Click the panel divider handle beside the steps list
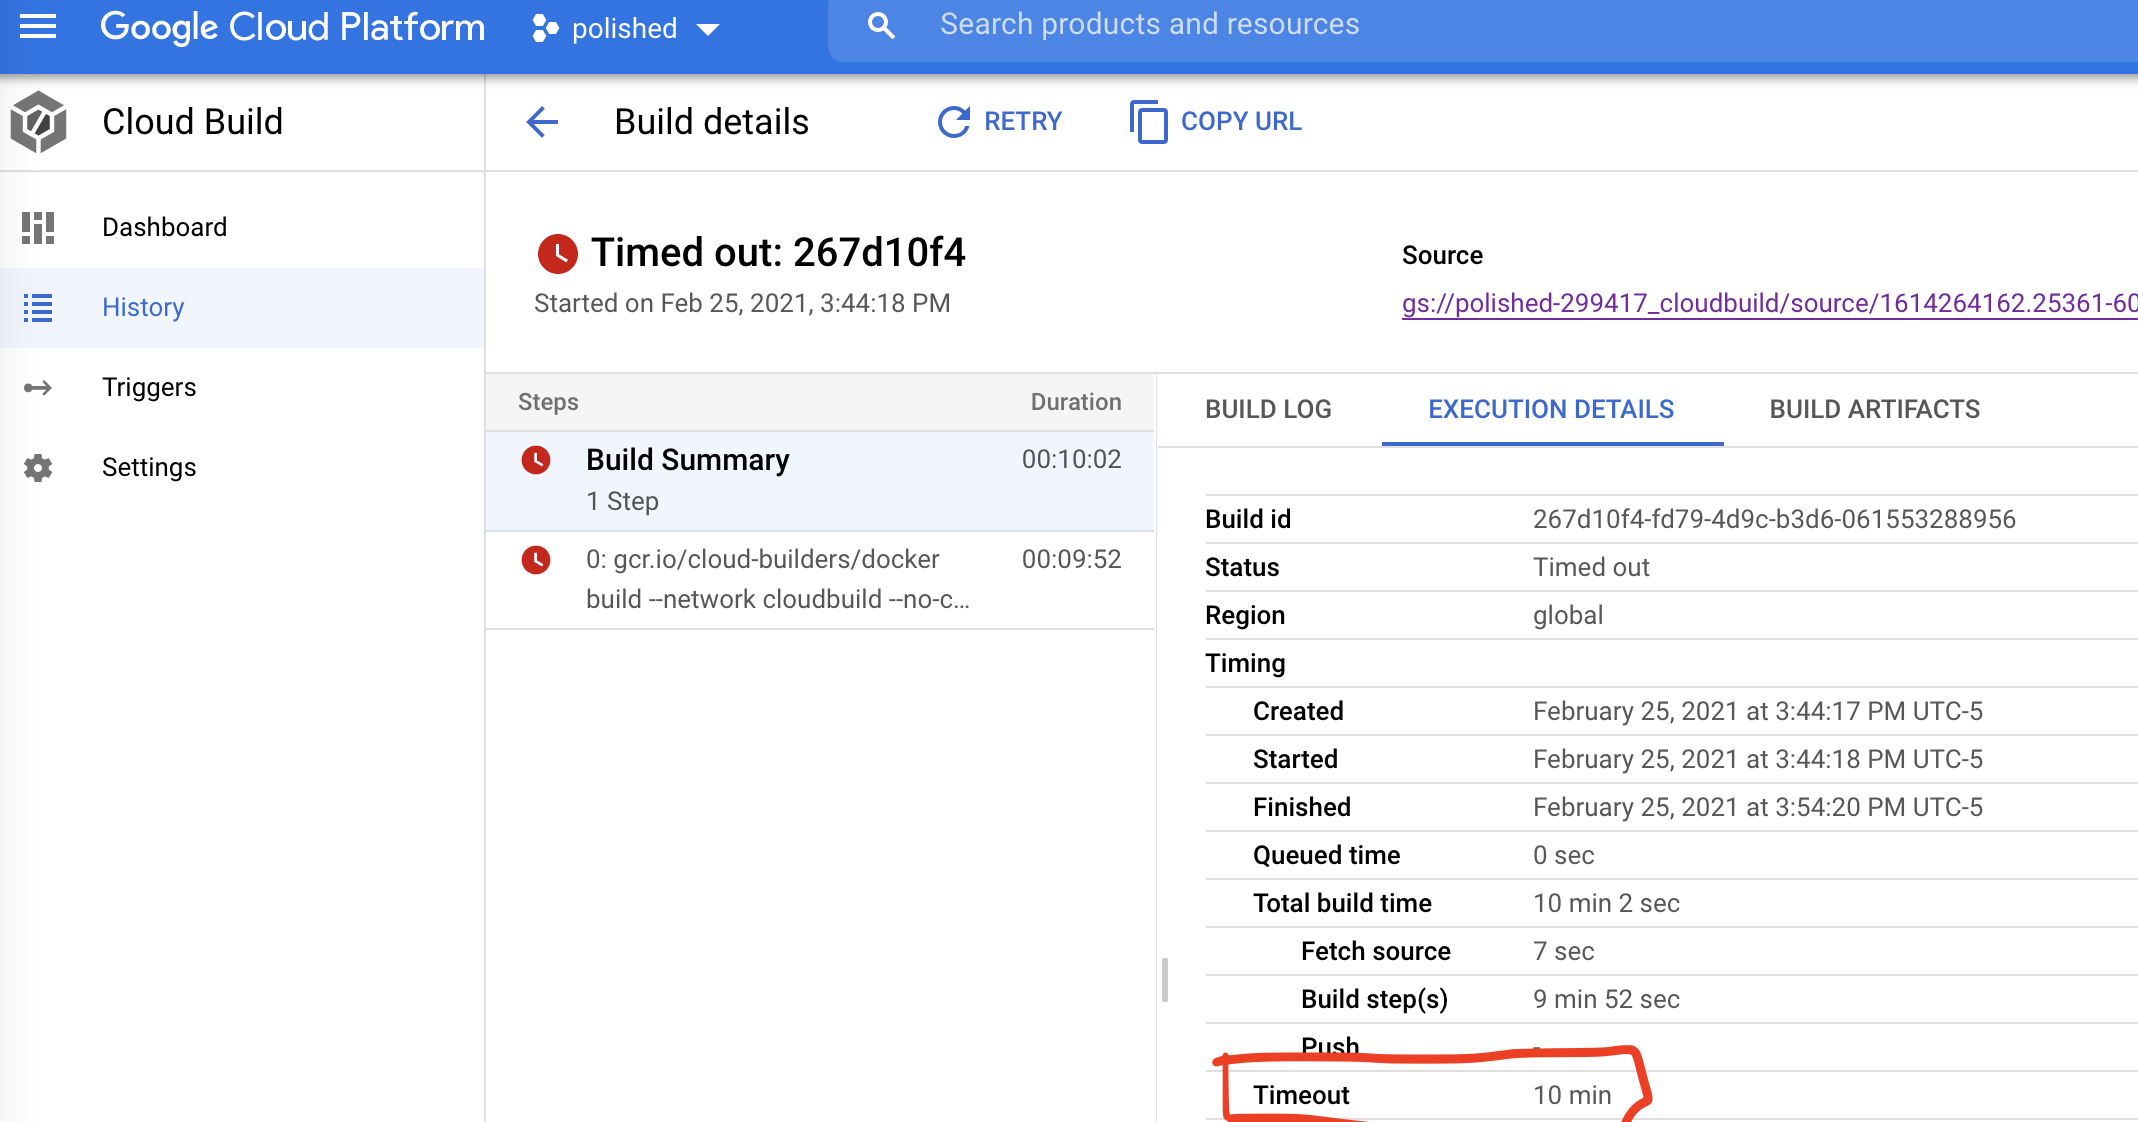The height and width of the screenshot is (1122, 2138). (x=1164, y=979)
